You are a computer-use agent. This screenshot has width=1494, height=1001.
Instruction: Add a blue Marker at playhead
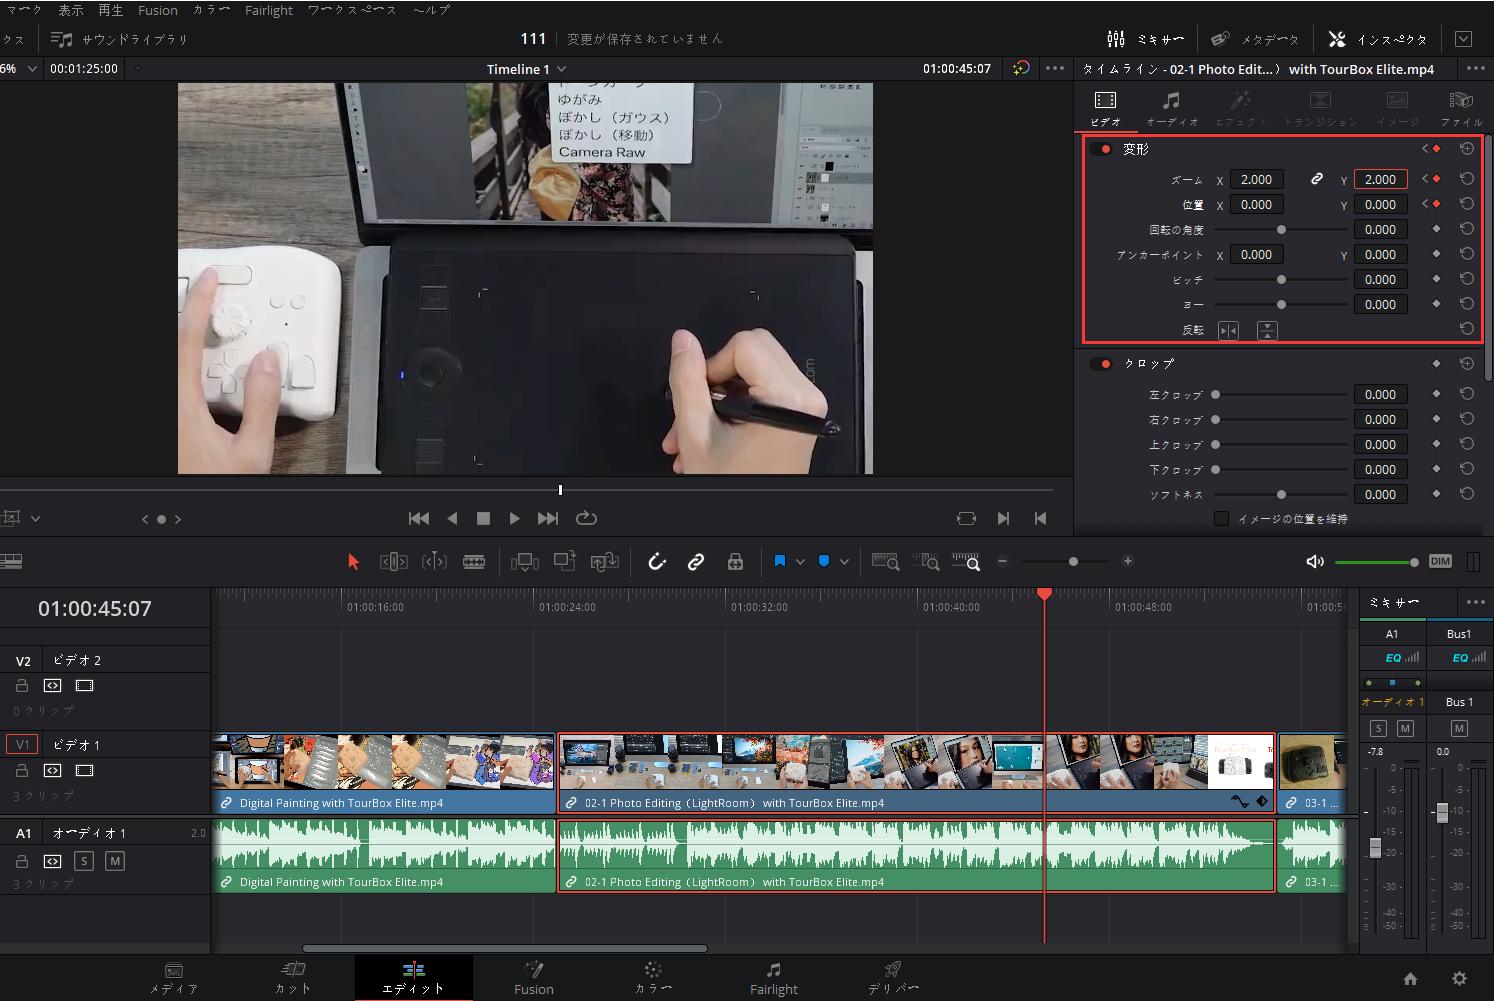[824, 562]
